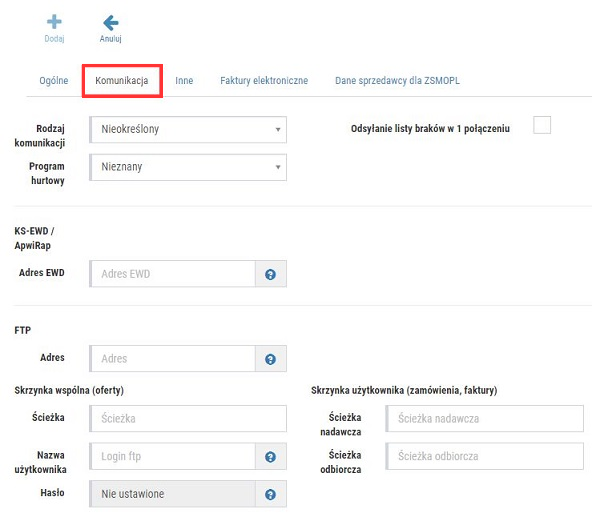This screenshot has height=517, width=592.
Task: Select the Komunikacja tab
Action: point(122,80)
